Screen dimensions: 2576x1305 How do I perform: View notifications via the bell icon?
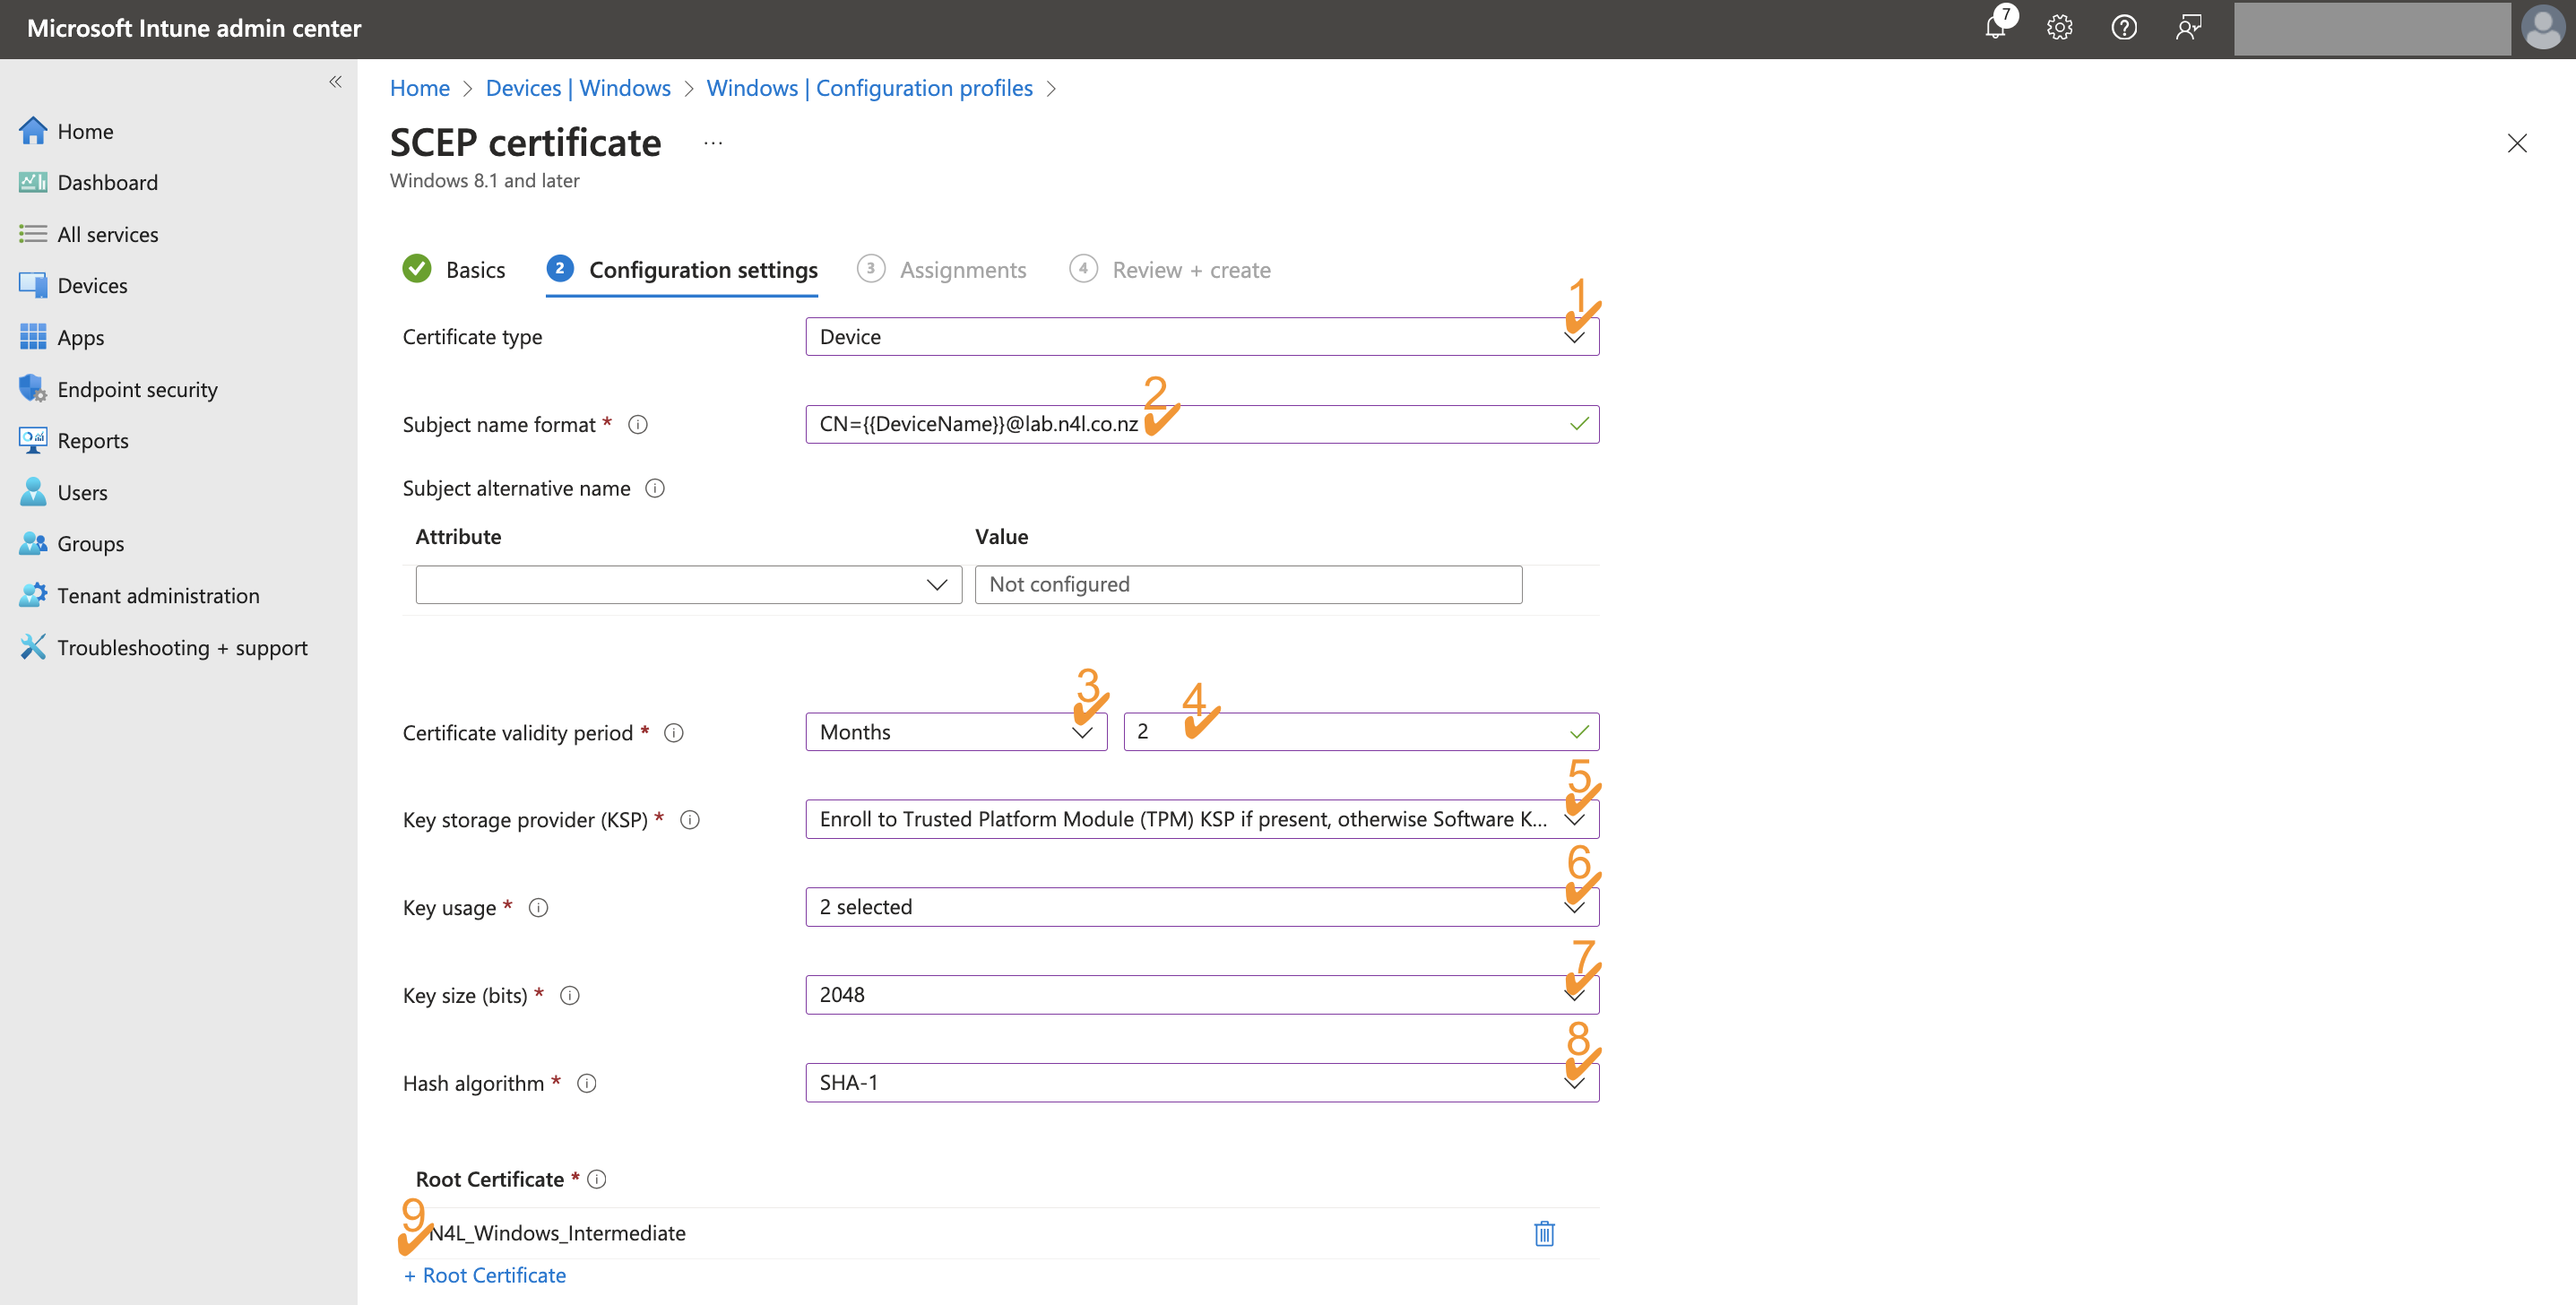point(1994,27)
